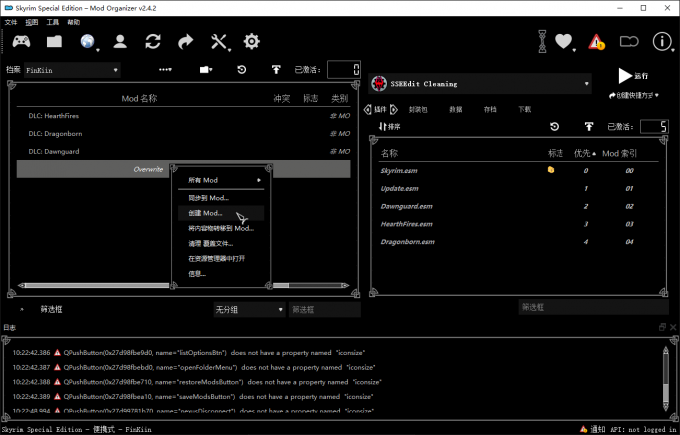Screen dimensions: 680x435
Task: Click the plugin list create backup icon
Action: (x=588, y=127)
